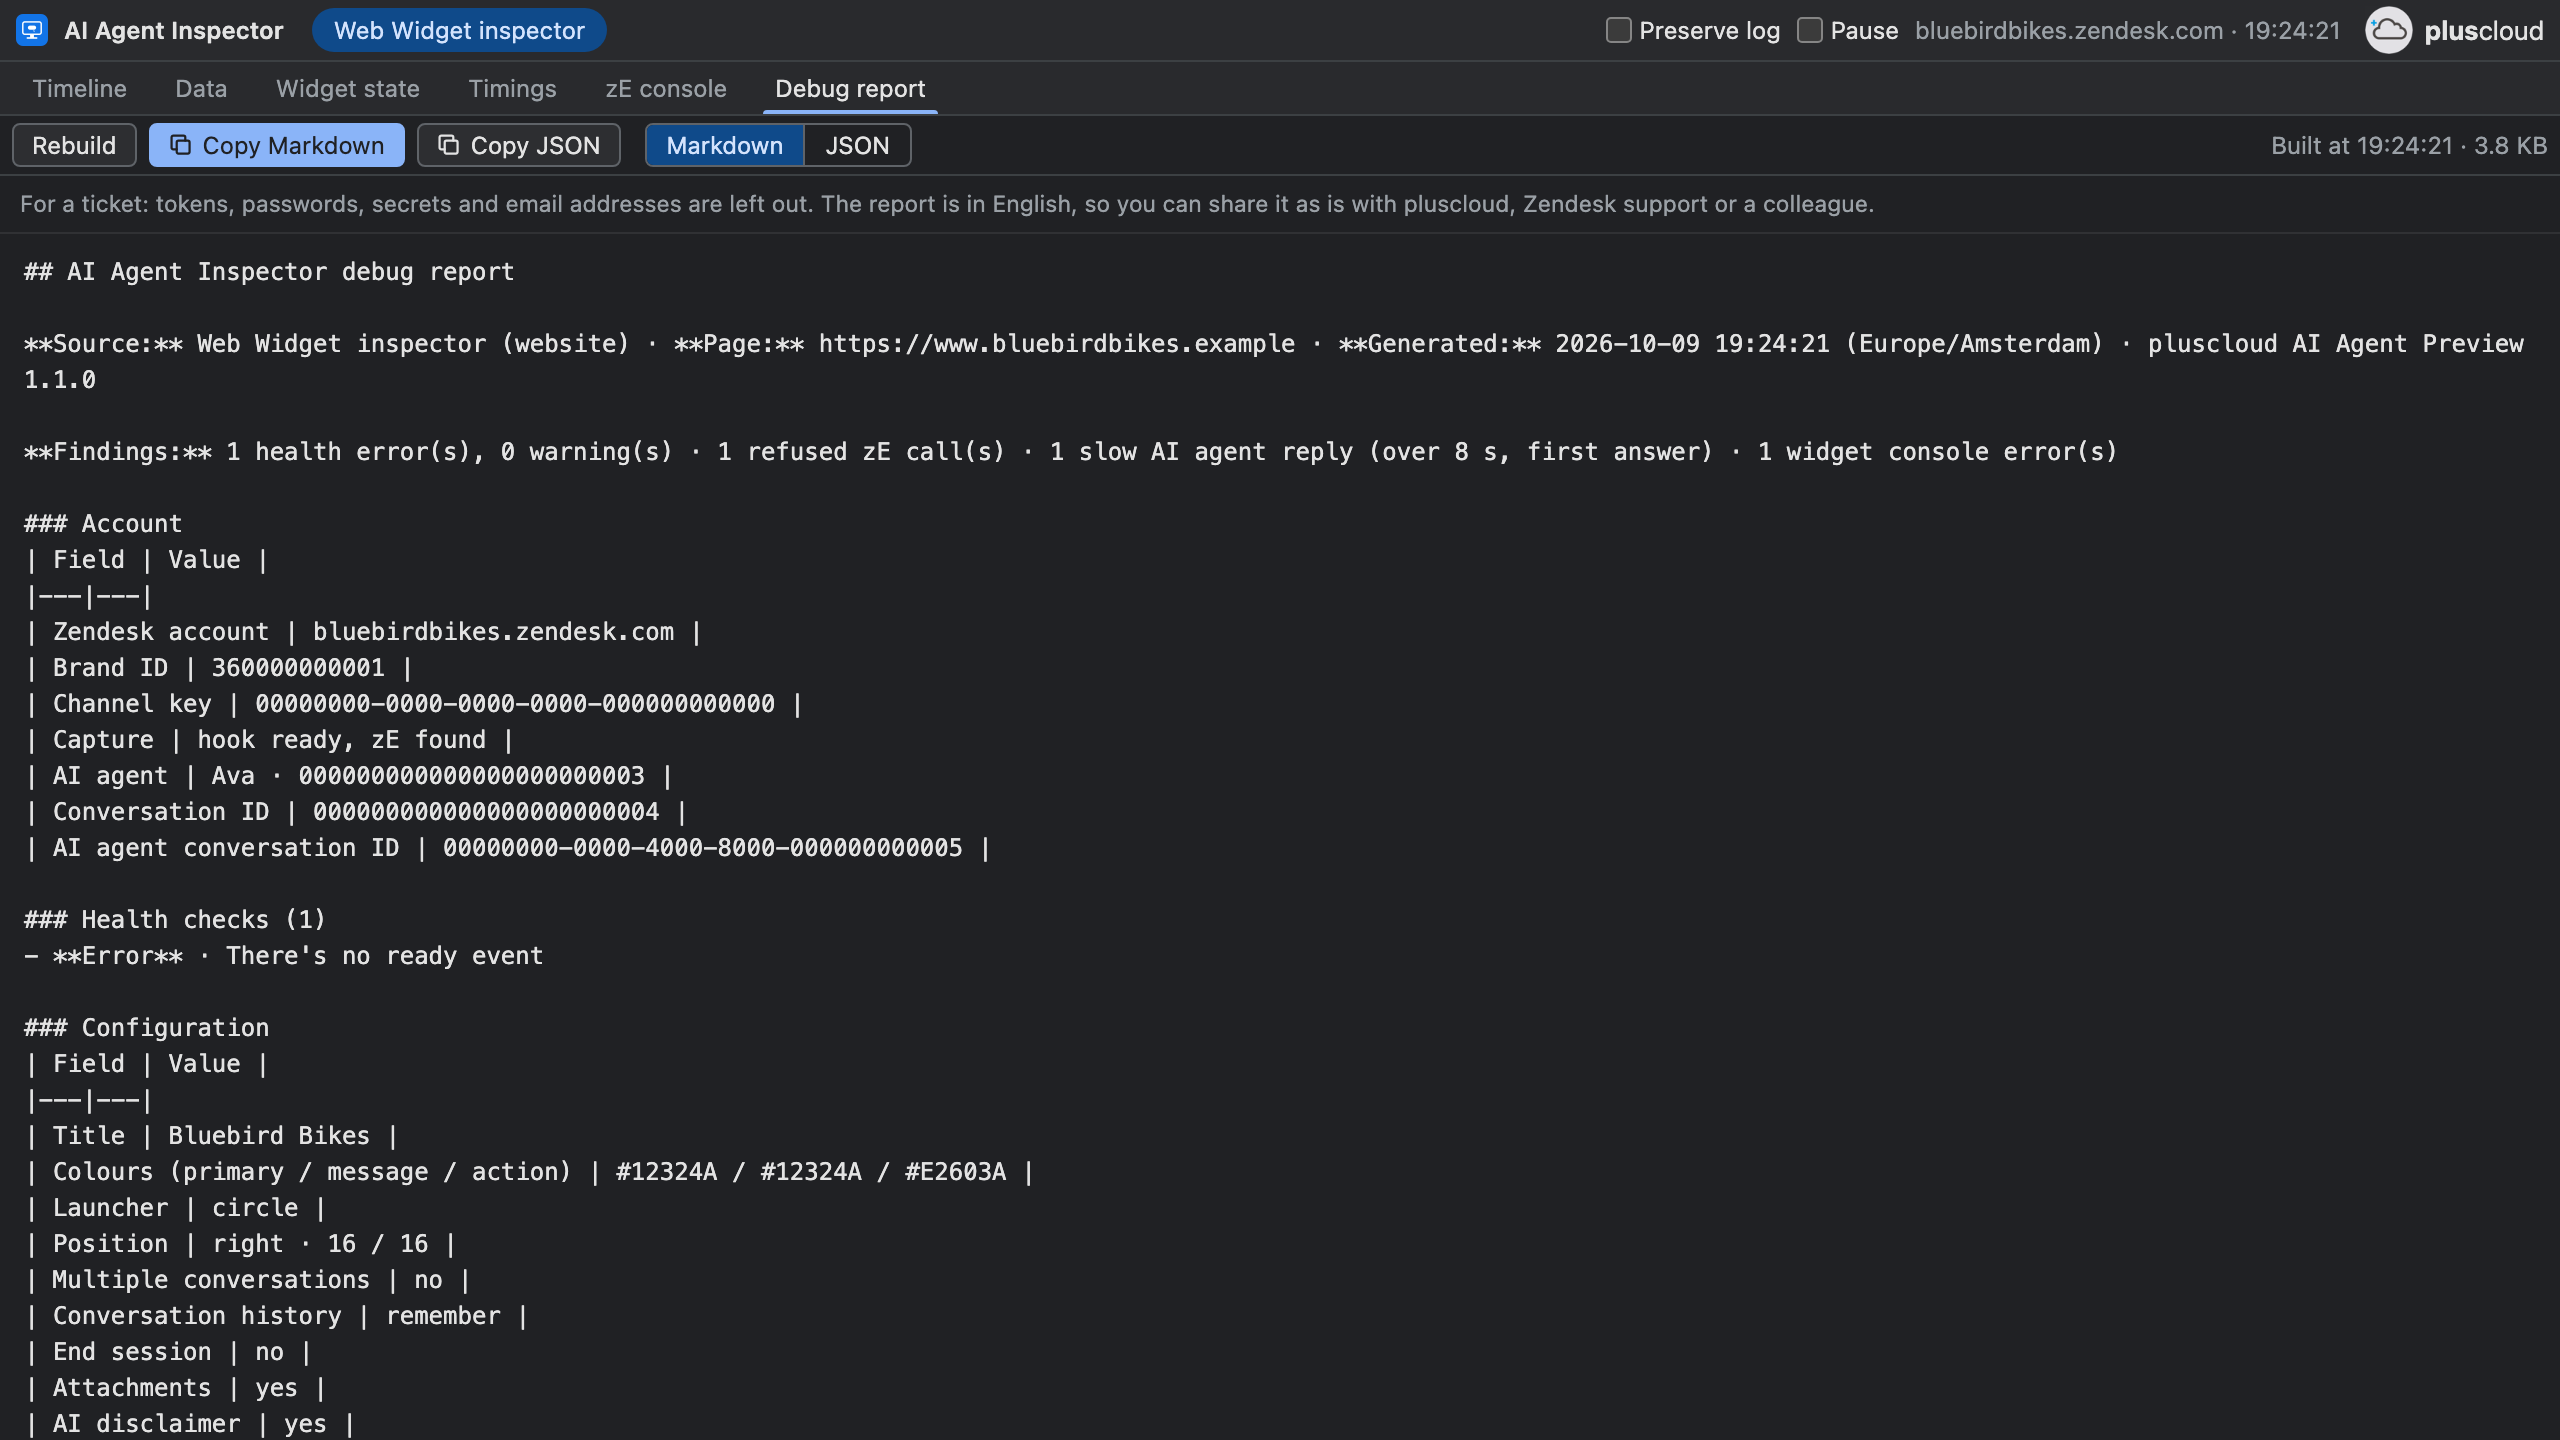The width and height of the screenshot is (2560, 1440).
Task: Click the bluebirdbikes.zendesk.com header timestamp text
Action: coord(2127,30)
